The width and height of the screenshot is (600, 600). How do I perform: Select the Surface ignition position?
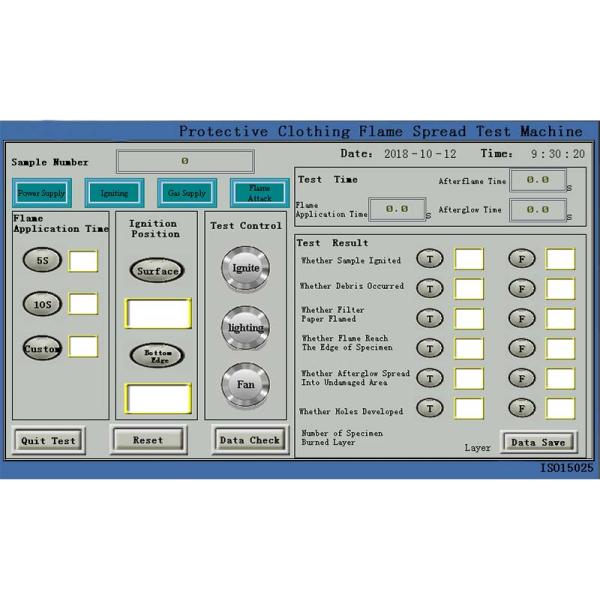coord(157,271)
